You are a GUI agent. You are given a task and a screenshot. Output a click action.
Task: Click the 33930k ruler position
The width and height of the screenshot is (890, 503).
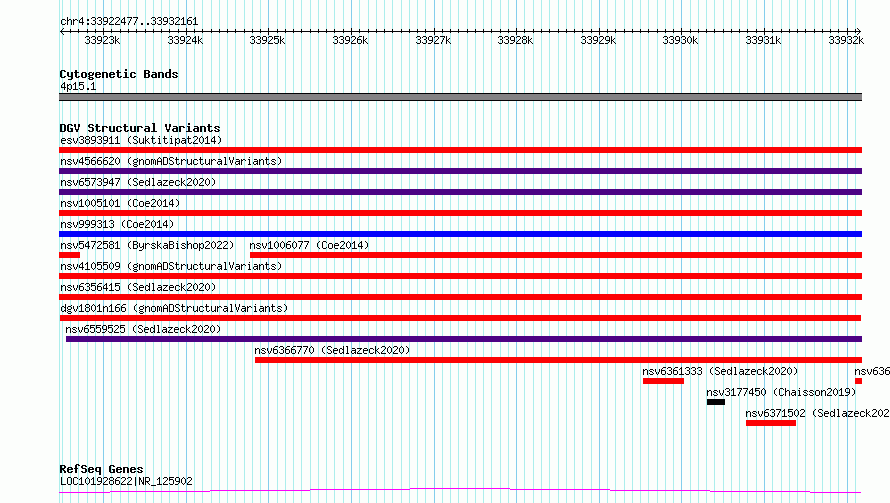[x=681, y=40]
